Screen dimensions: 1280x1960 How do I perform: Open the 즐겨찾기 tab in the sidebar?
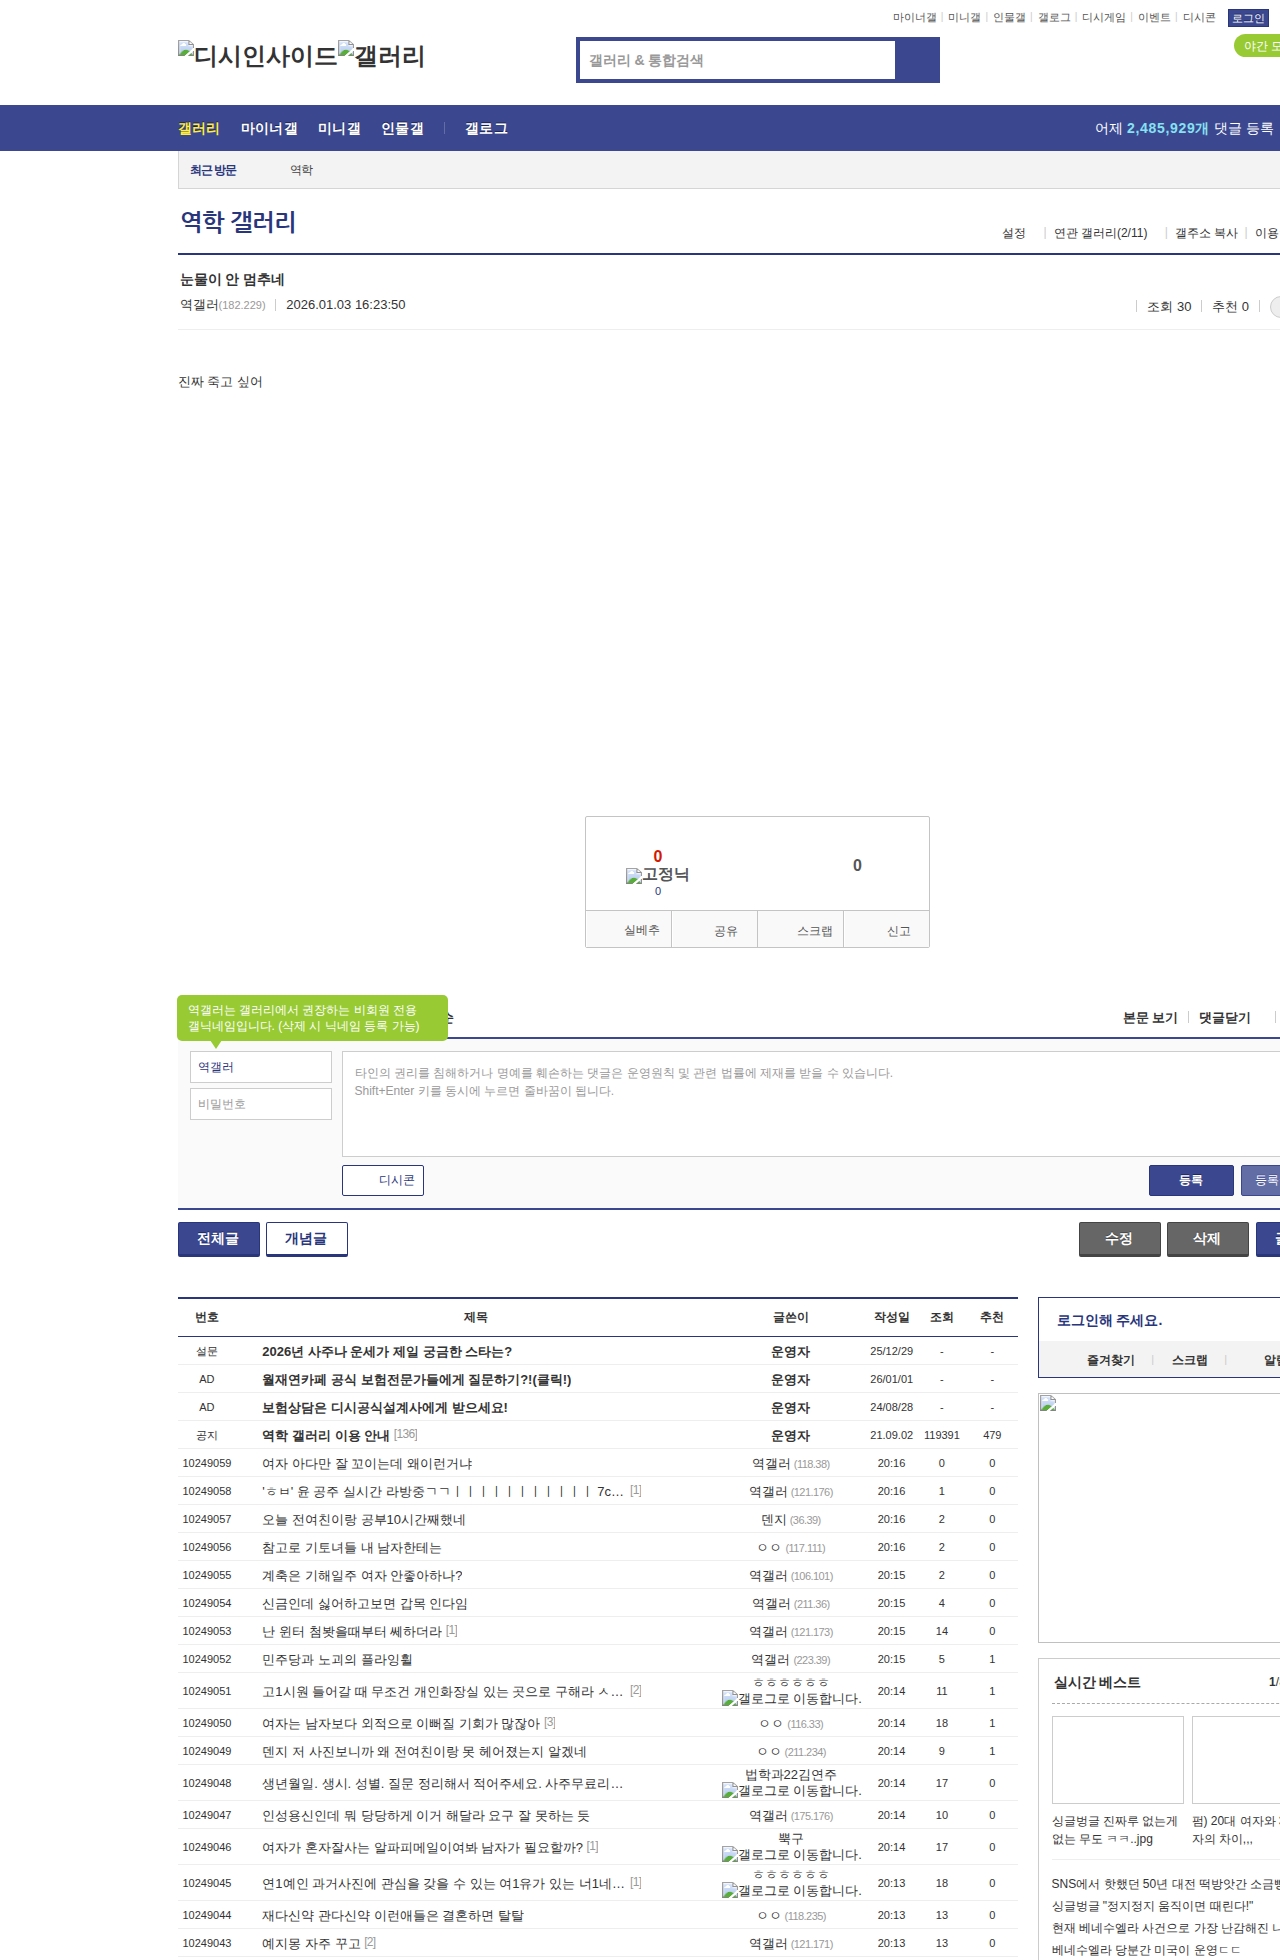[x=1111, y=1361]
